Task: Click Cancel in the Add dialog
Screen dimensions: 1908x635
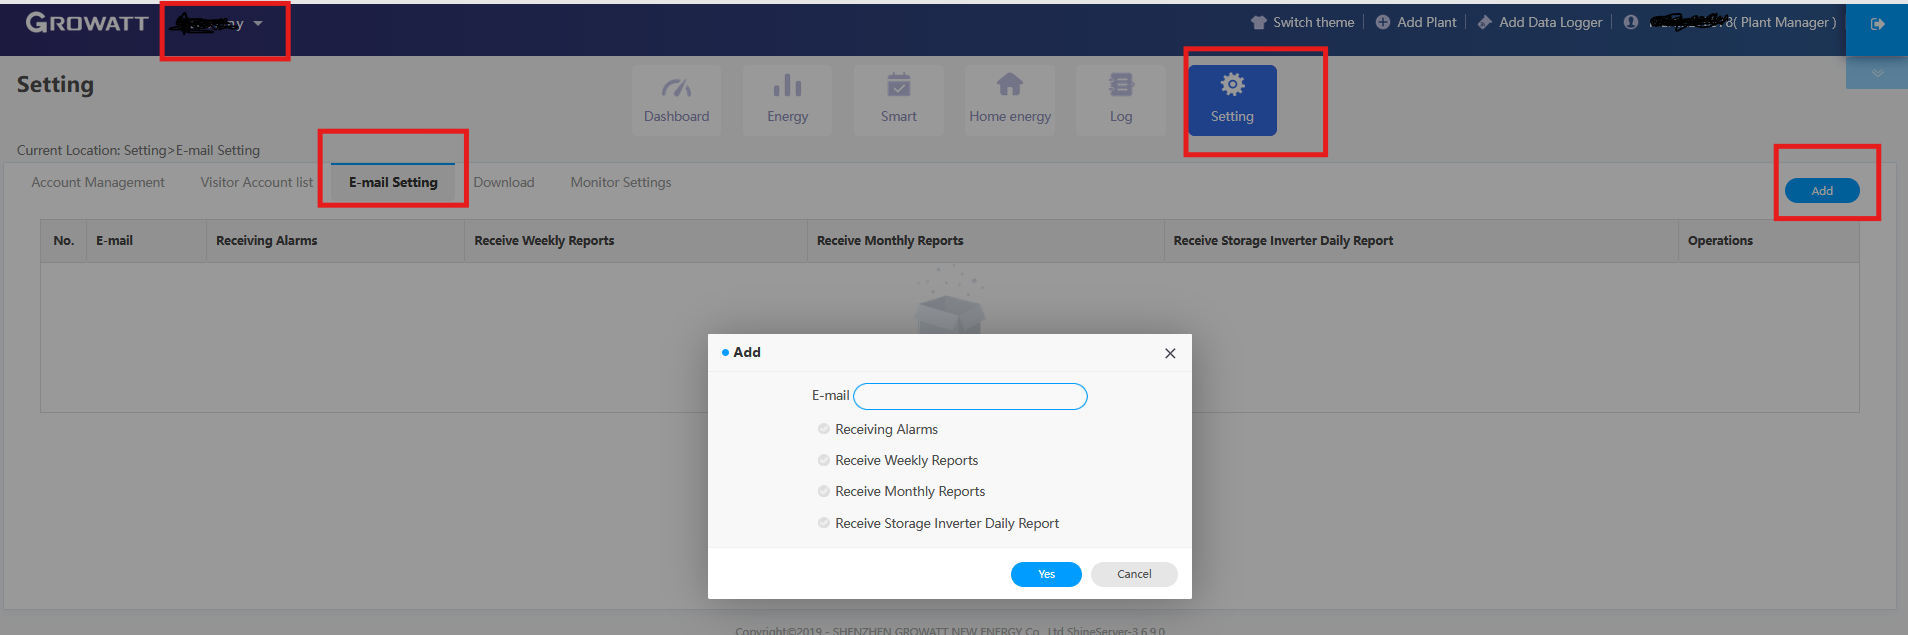Action: (1134, 574)
